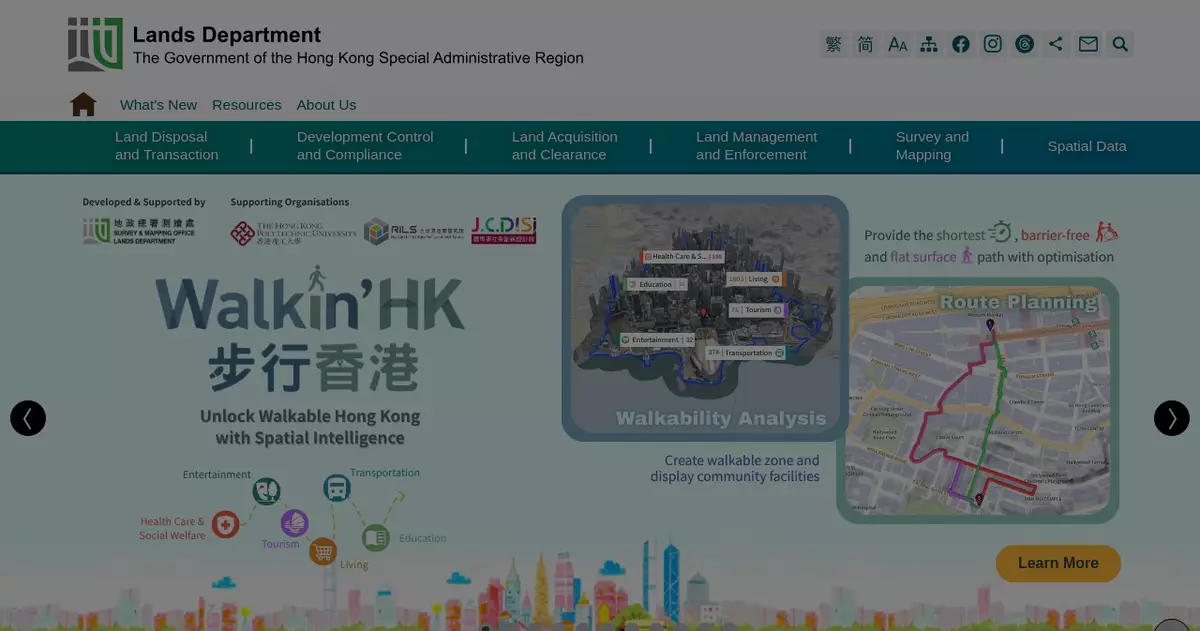Open Land Acquisition and Clearance section
Viewport: 1200px width, 631px height.
coord(564,146)
